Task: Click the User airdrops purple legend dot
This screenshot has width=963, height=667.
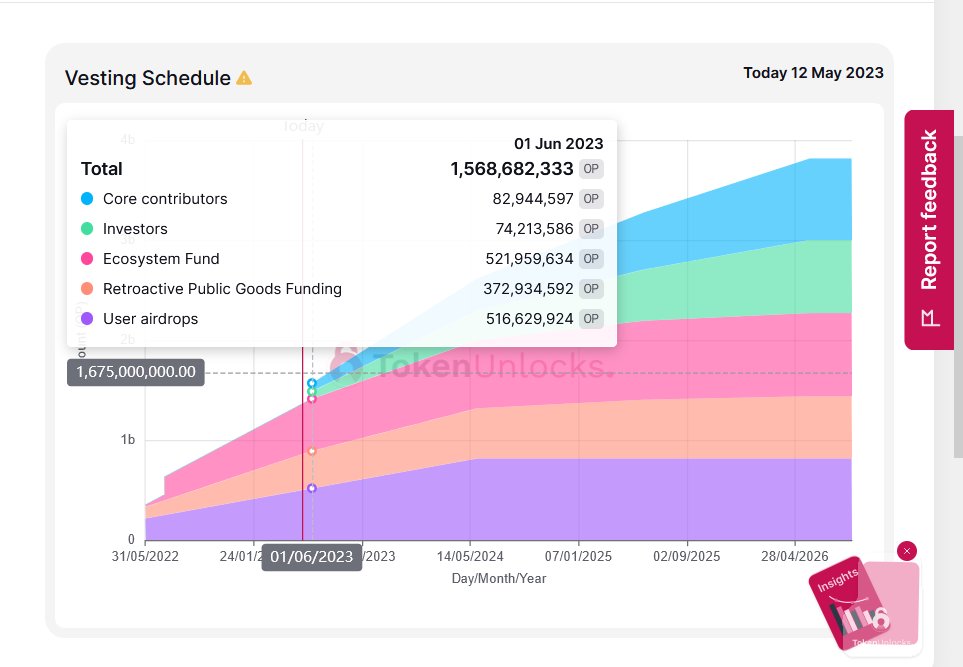Action: click(x=87, y=319)
